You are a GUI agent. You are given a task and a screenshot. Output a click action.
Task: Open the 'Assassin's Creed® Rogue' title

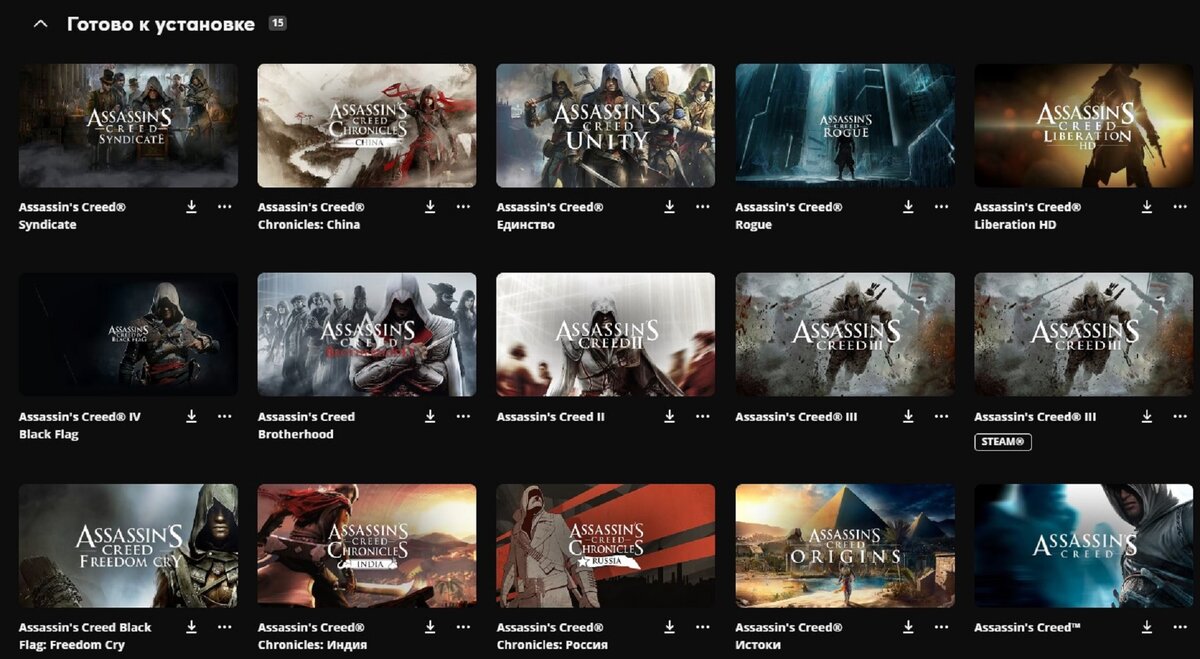coord(789,216)
